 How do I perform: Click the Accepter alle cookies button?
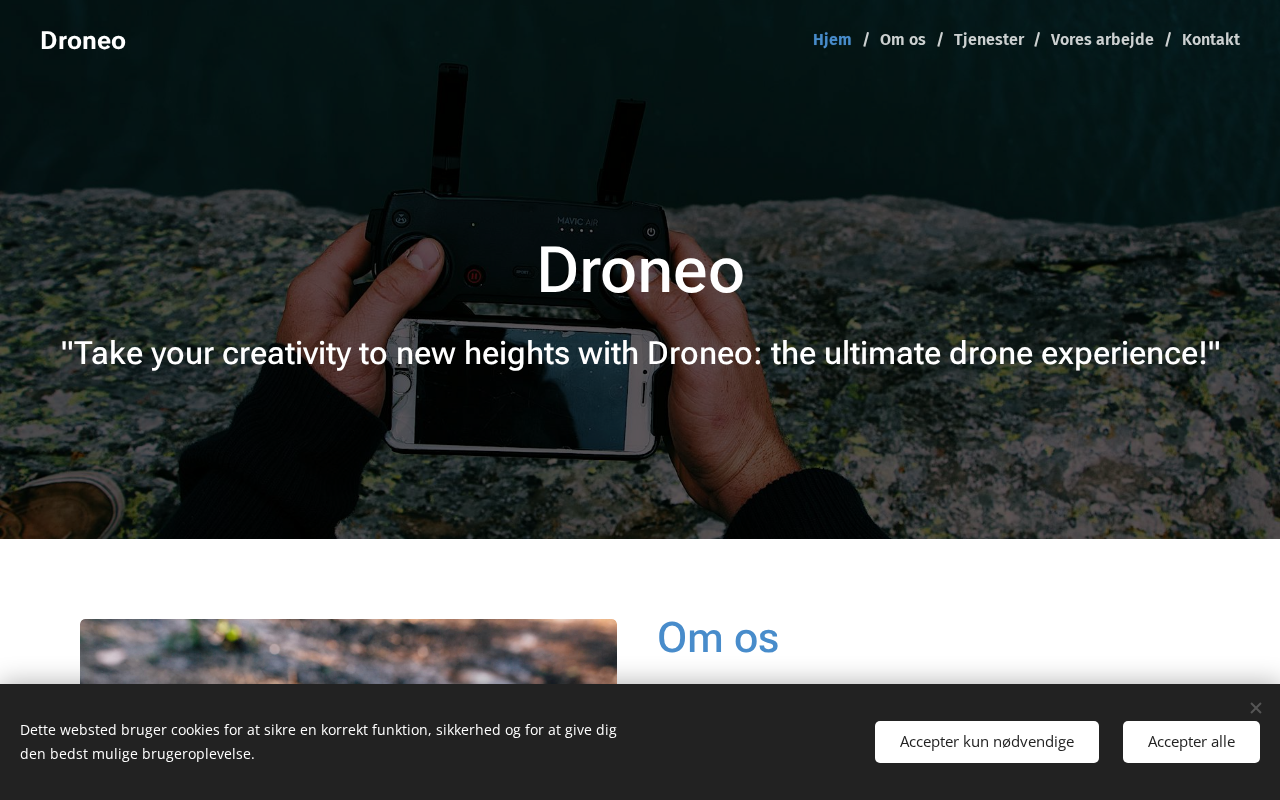click(x=1191, y=742)
